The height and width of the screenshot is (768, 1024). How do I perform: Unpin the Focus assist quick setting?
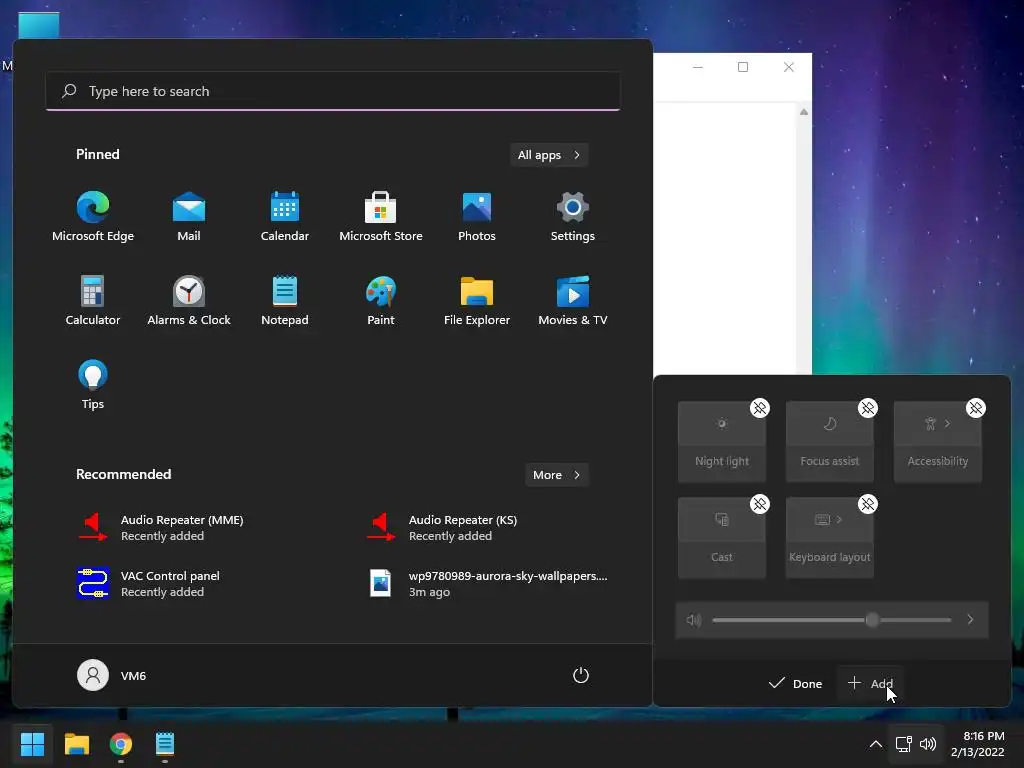(x=867, y=408)
